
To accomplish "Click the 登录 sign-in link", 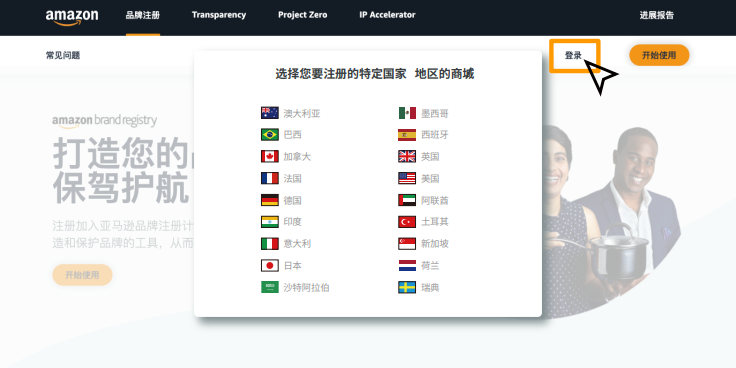I will (573, 55).
